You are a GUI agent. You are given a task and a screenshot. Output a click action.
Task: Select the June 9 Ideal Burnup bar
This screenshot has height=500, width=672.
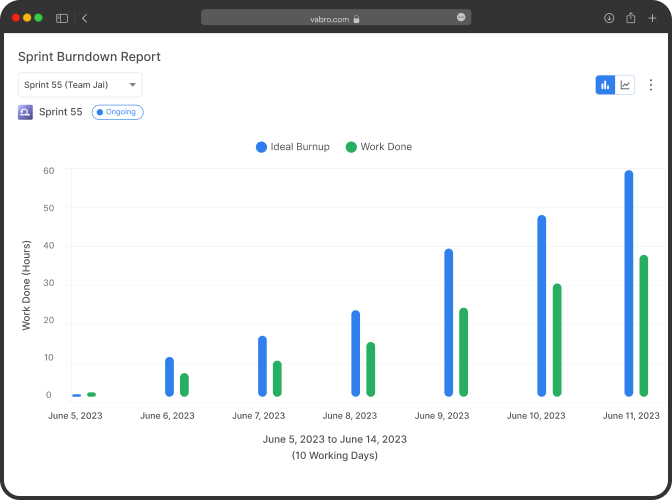pyautogui.click(x=449, y=322)
